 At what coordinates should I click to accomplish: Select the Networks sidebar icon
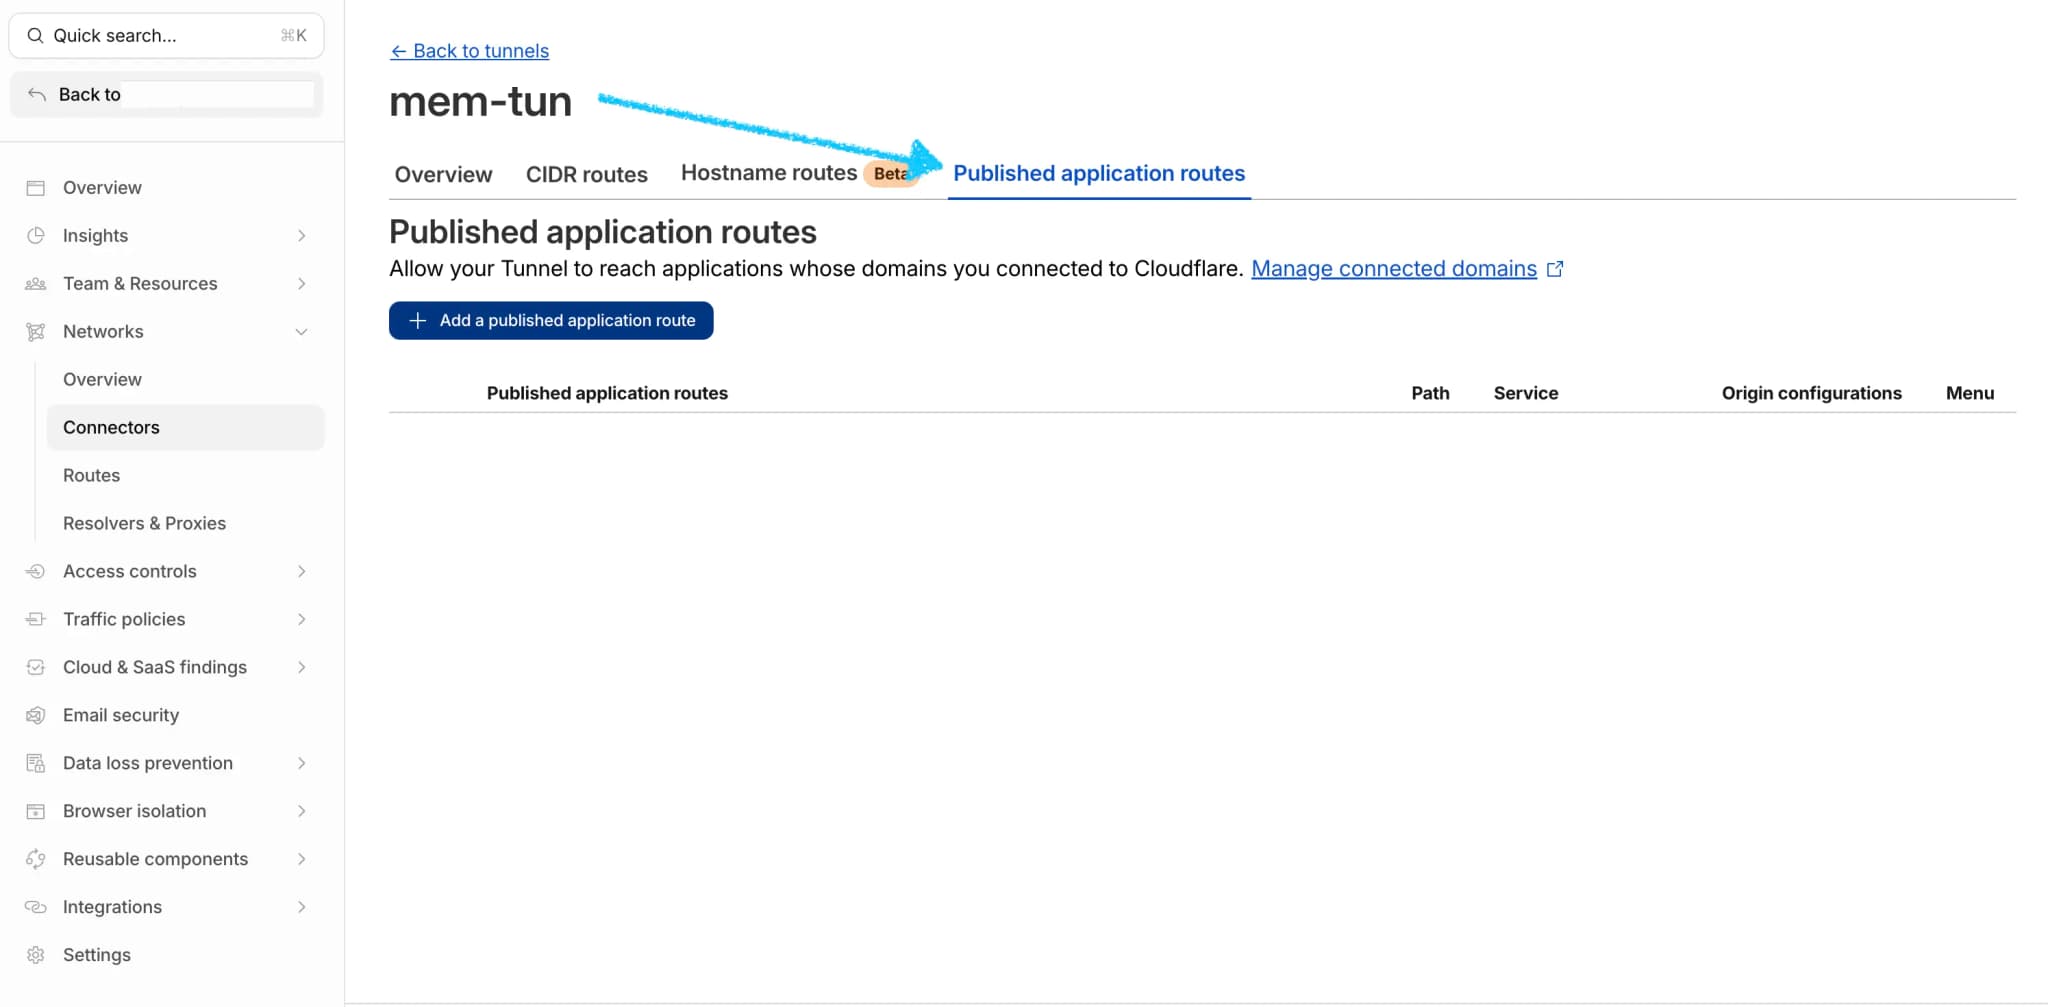pyautogui.click(x=36, y=331)
